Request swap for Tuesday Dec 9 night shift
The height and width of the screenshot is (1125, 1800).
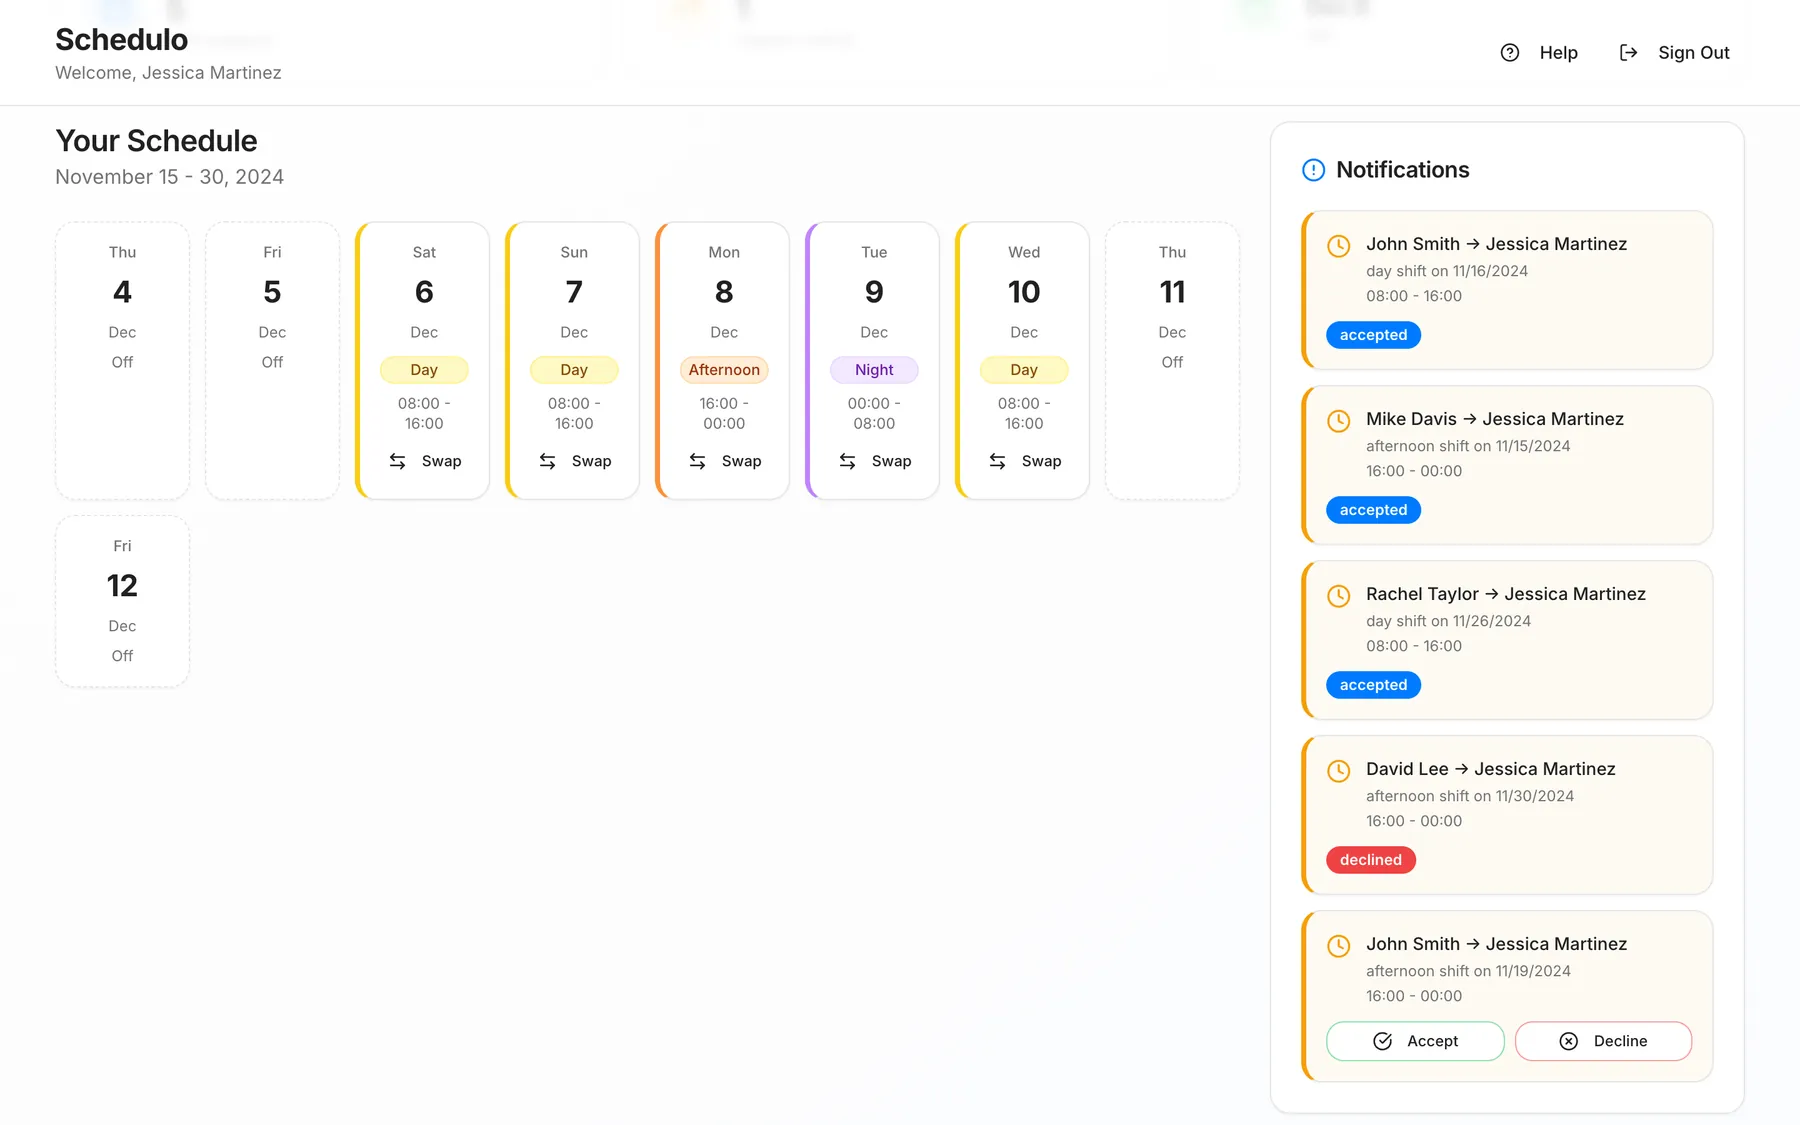[875, 461]
